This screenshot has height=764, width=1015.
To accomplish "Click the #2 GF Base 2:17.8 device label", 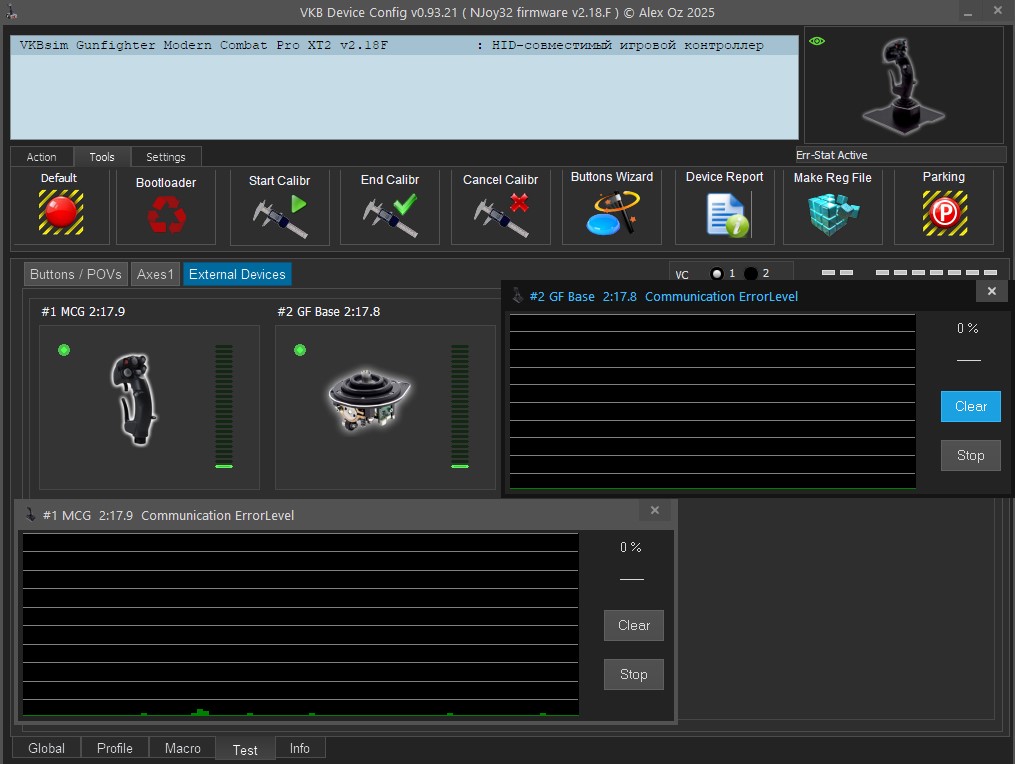I will (329, 311).
